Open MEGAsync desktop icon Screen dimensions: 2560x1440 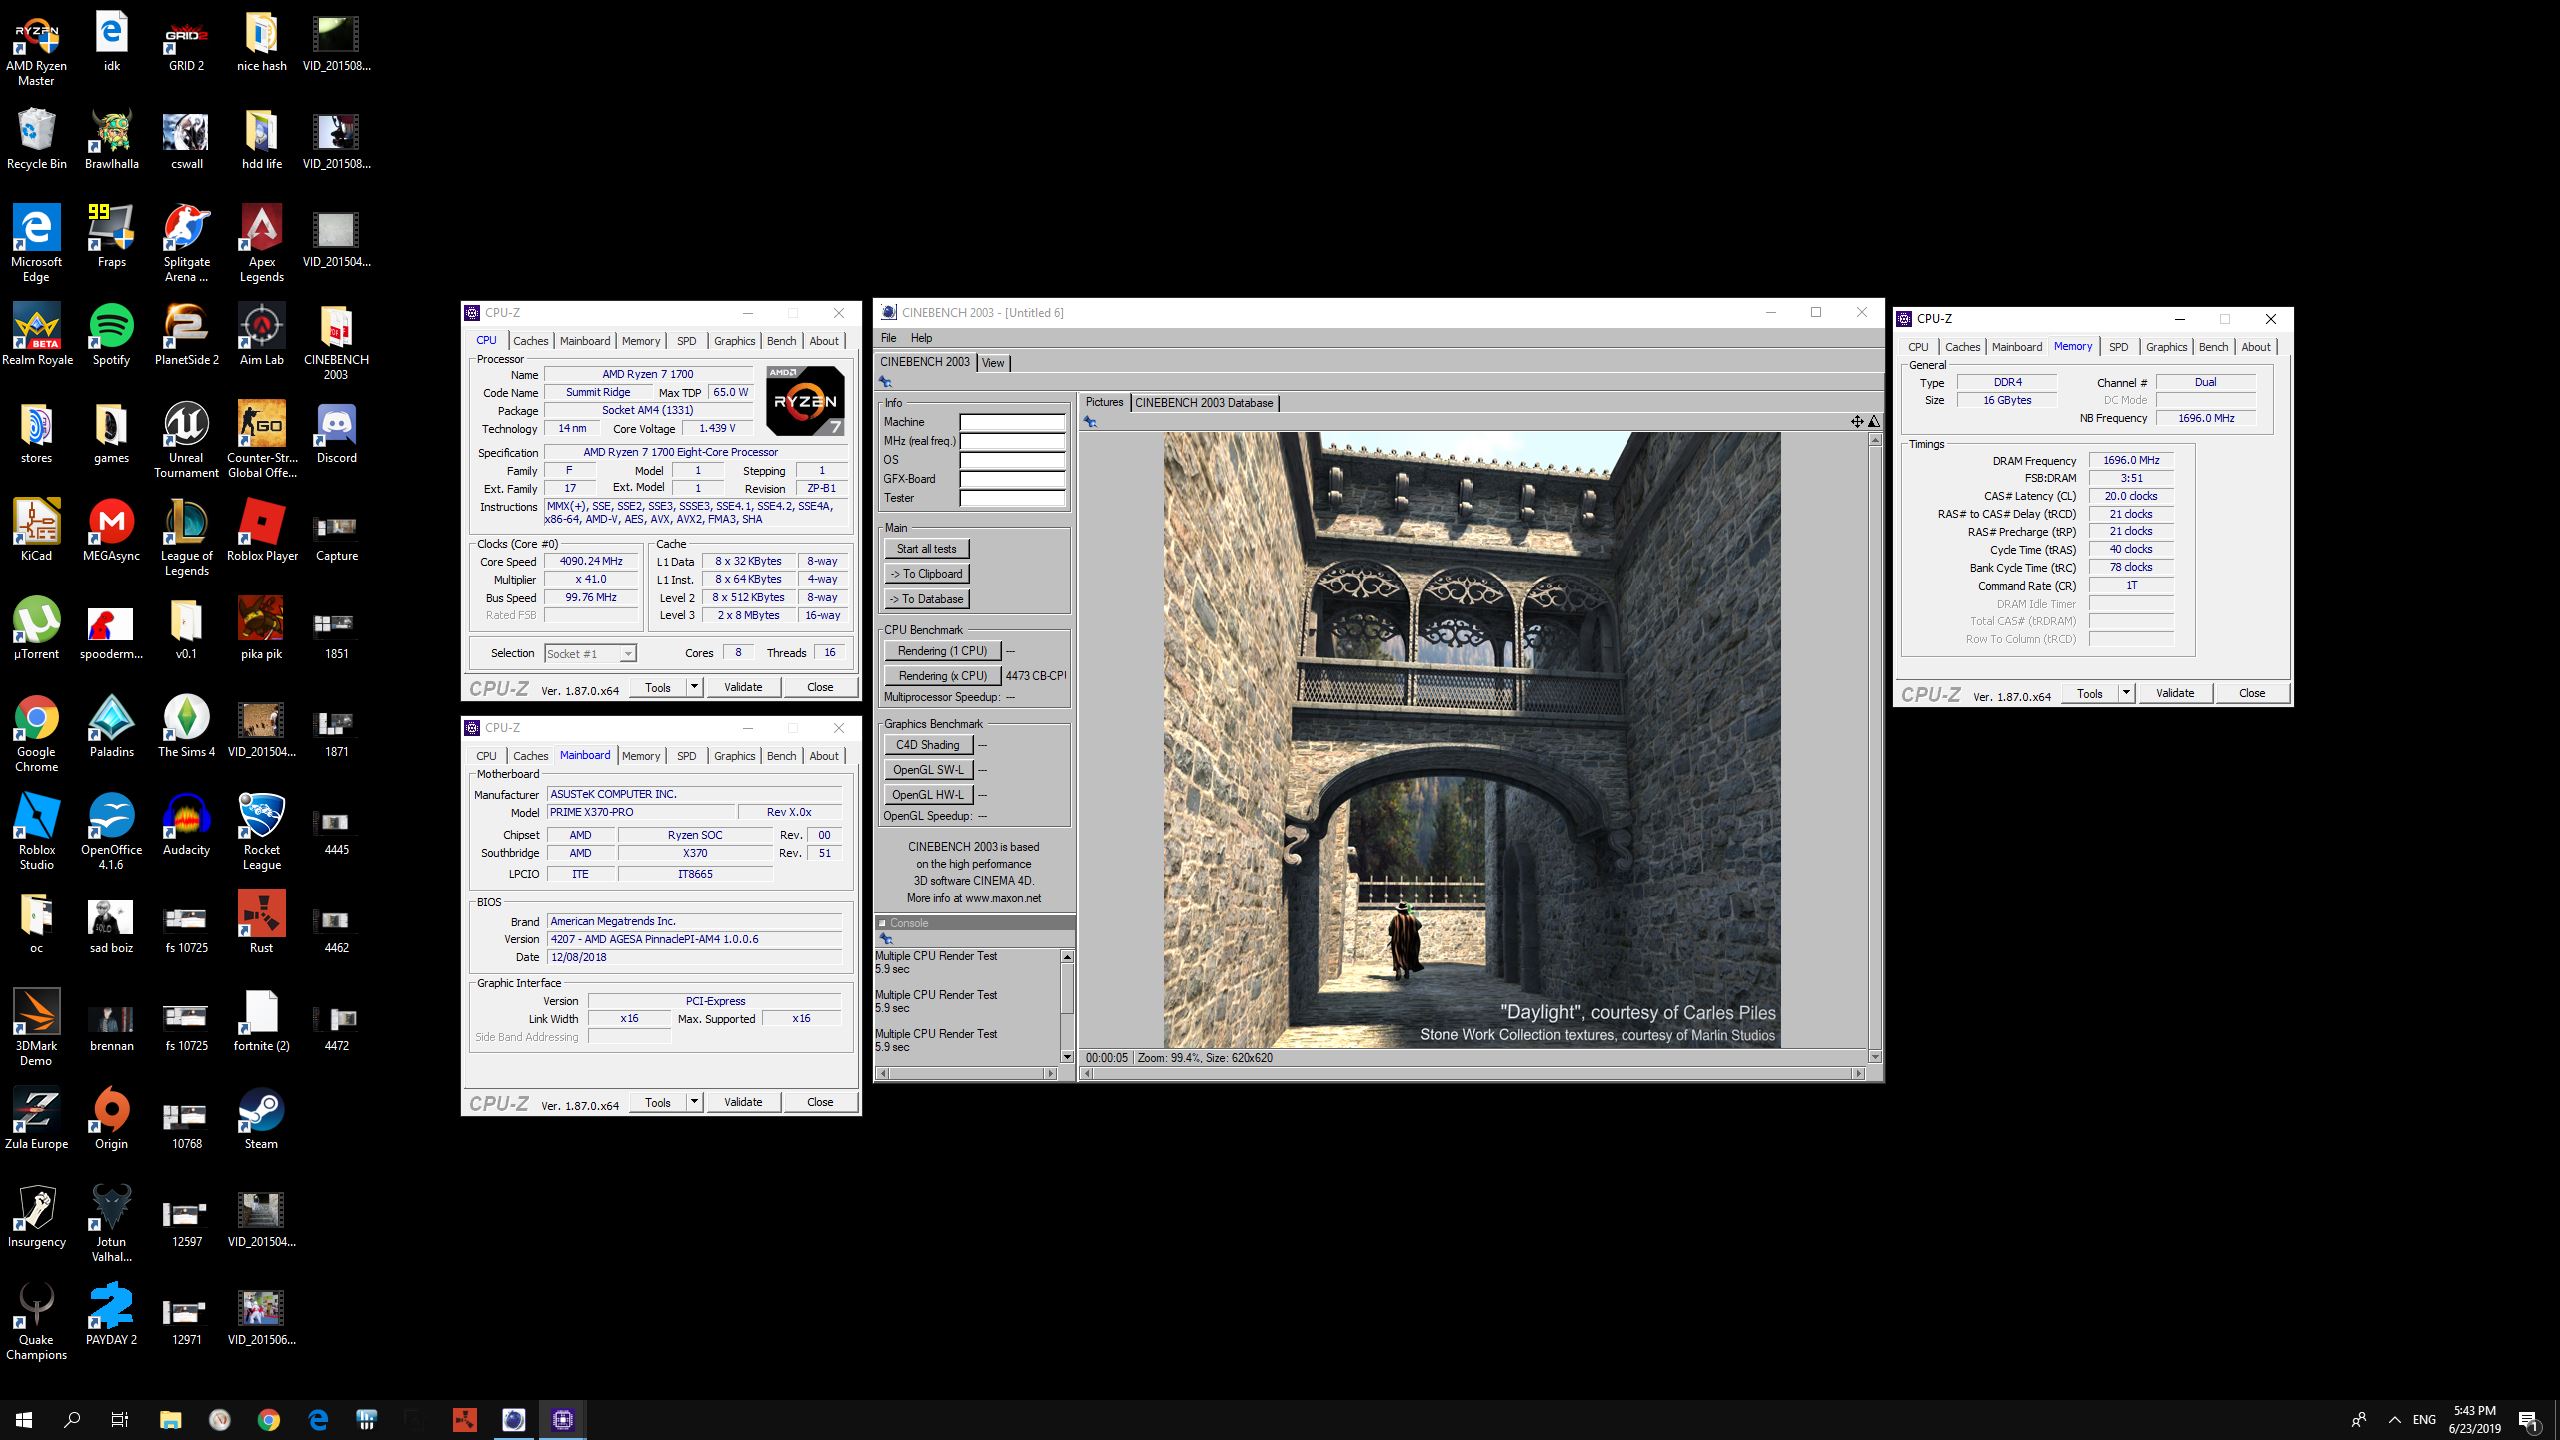pos(111,532)
